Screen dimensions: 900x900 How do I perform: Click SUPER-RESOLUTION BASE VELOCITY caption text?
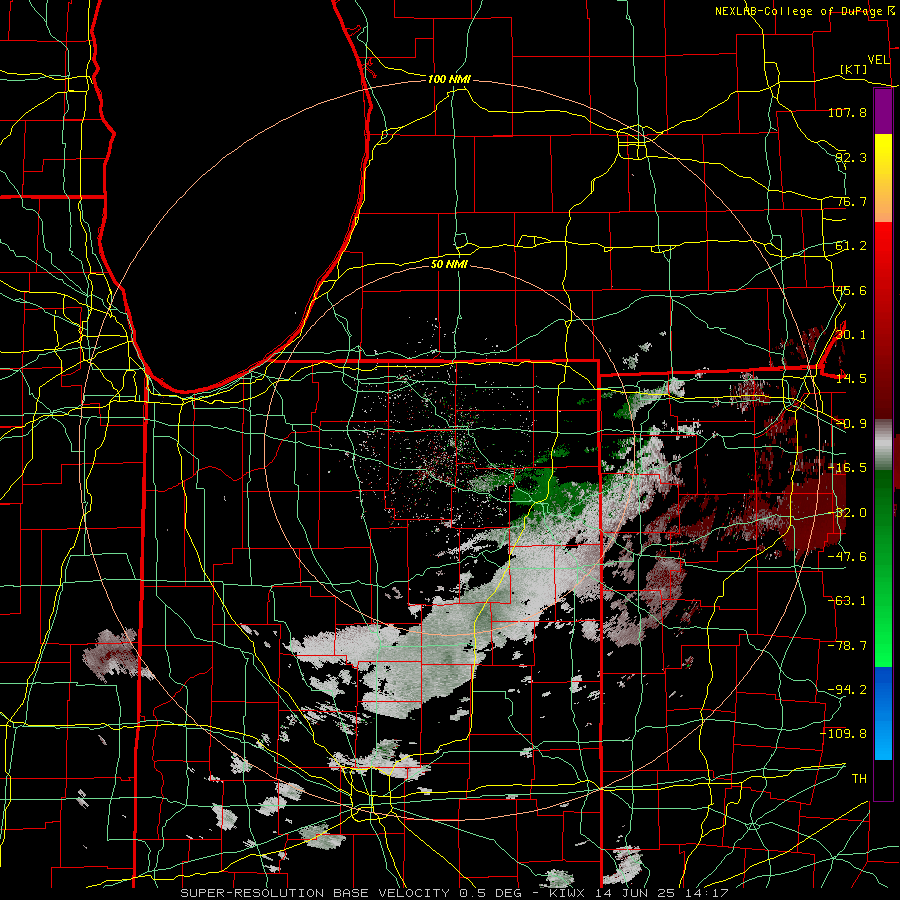316,893
